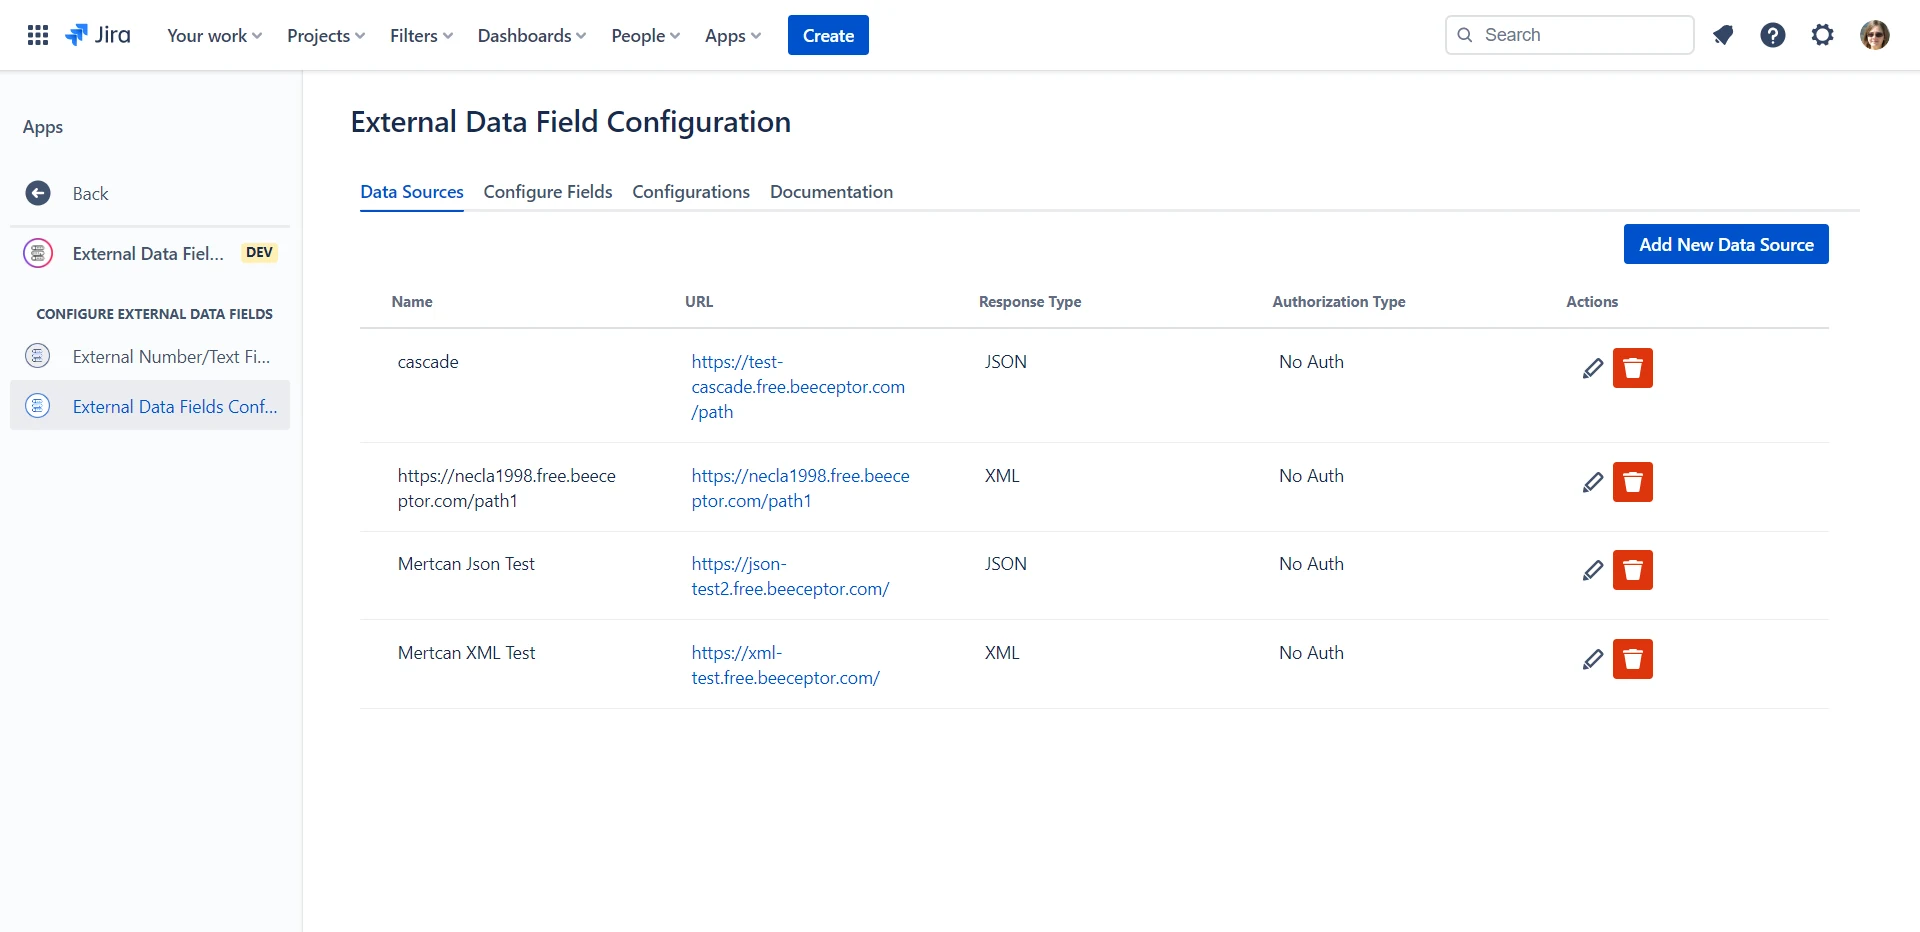Screen dimensions: 1920x932
Task: Click the Response Type column header
Action: coord(1030,302)
